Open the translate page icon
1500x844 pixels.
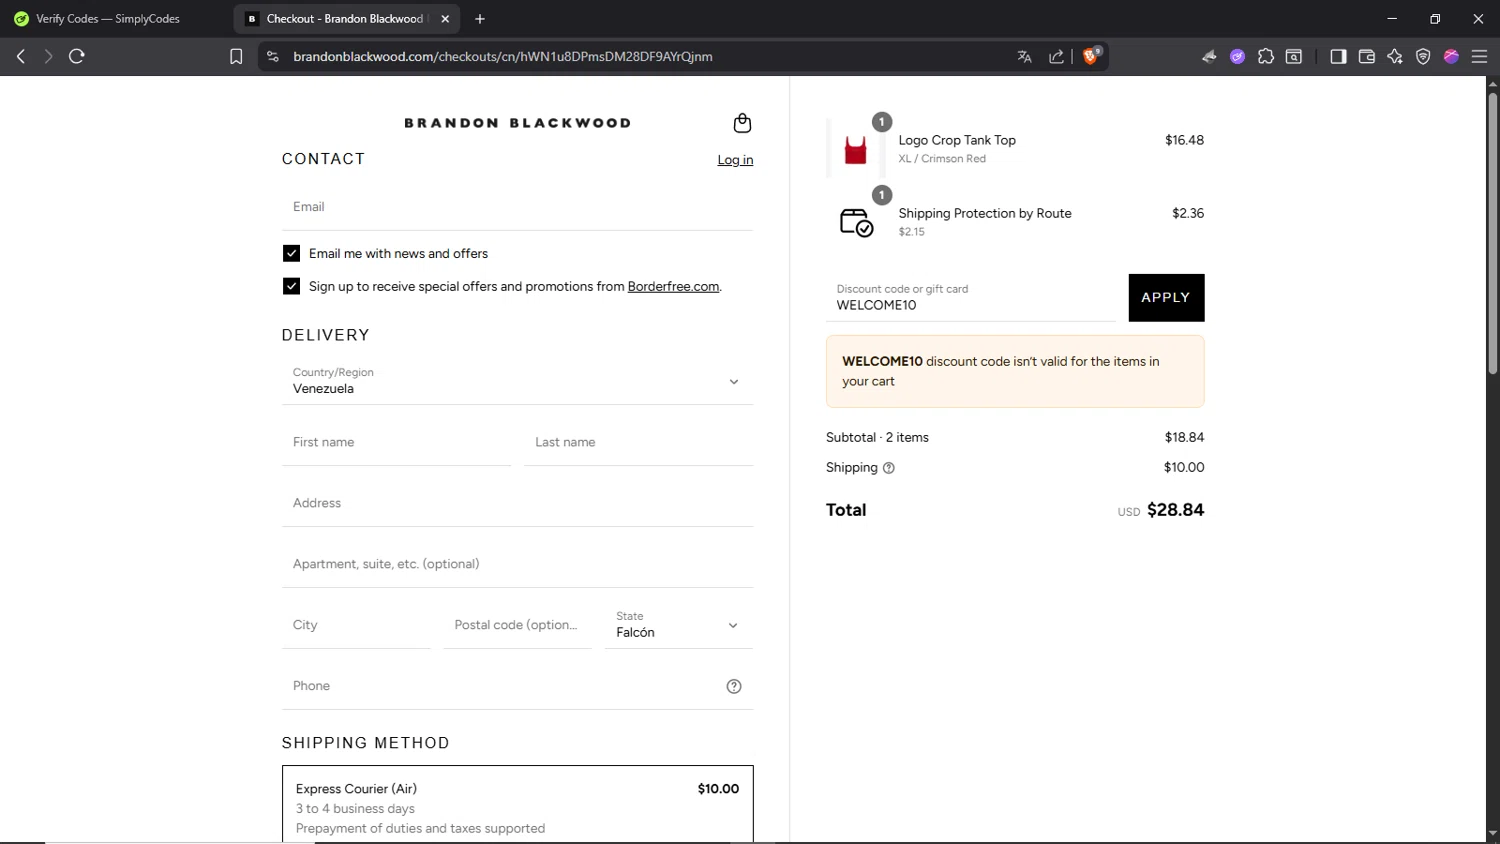click(x=1024, y=57)
